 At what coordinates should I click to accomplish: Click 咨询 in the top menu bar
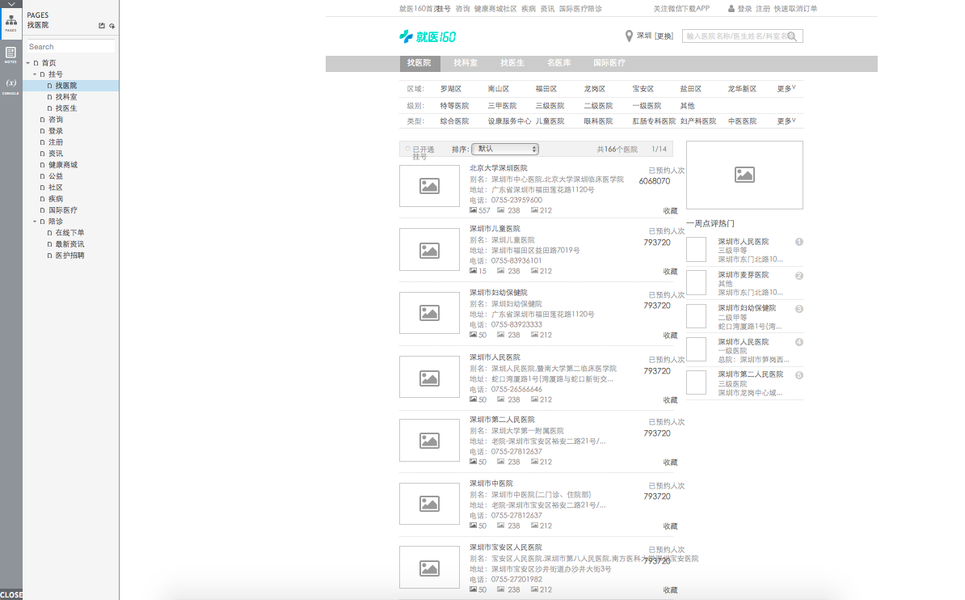click(463, 9)
